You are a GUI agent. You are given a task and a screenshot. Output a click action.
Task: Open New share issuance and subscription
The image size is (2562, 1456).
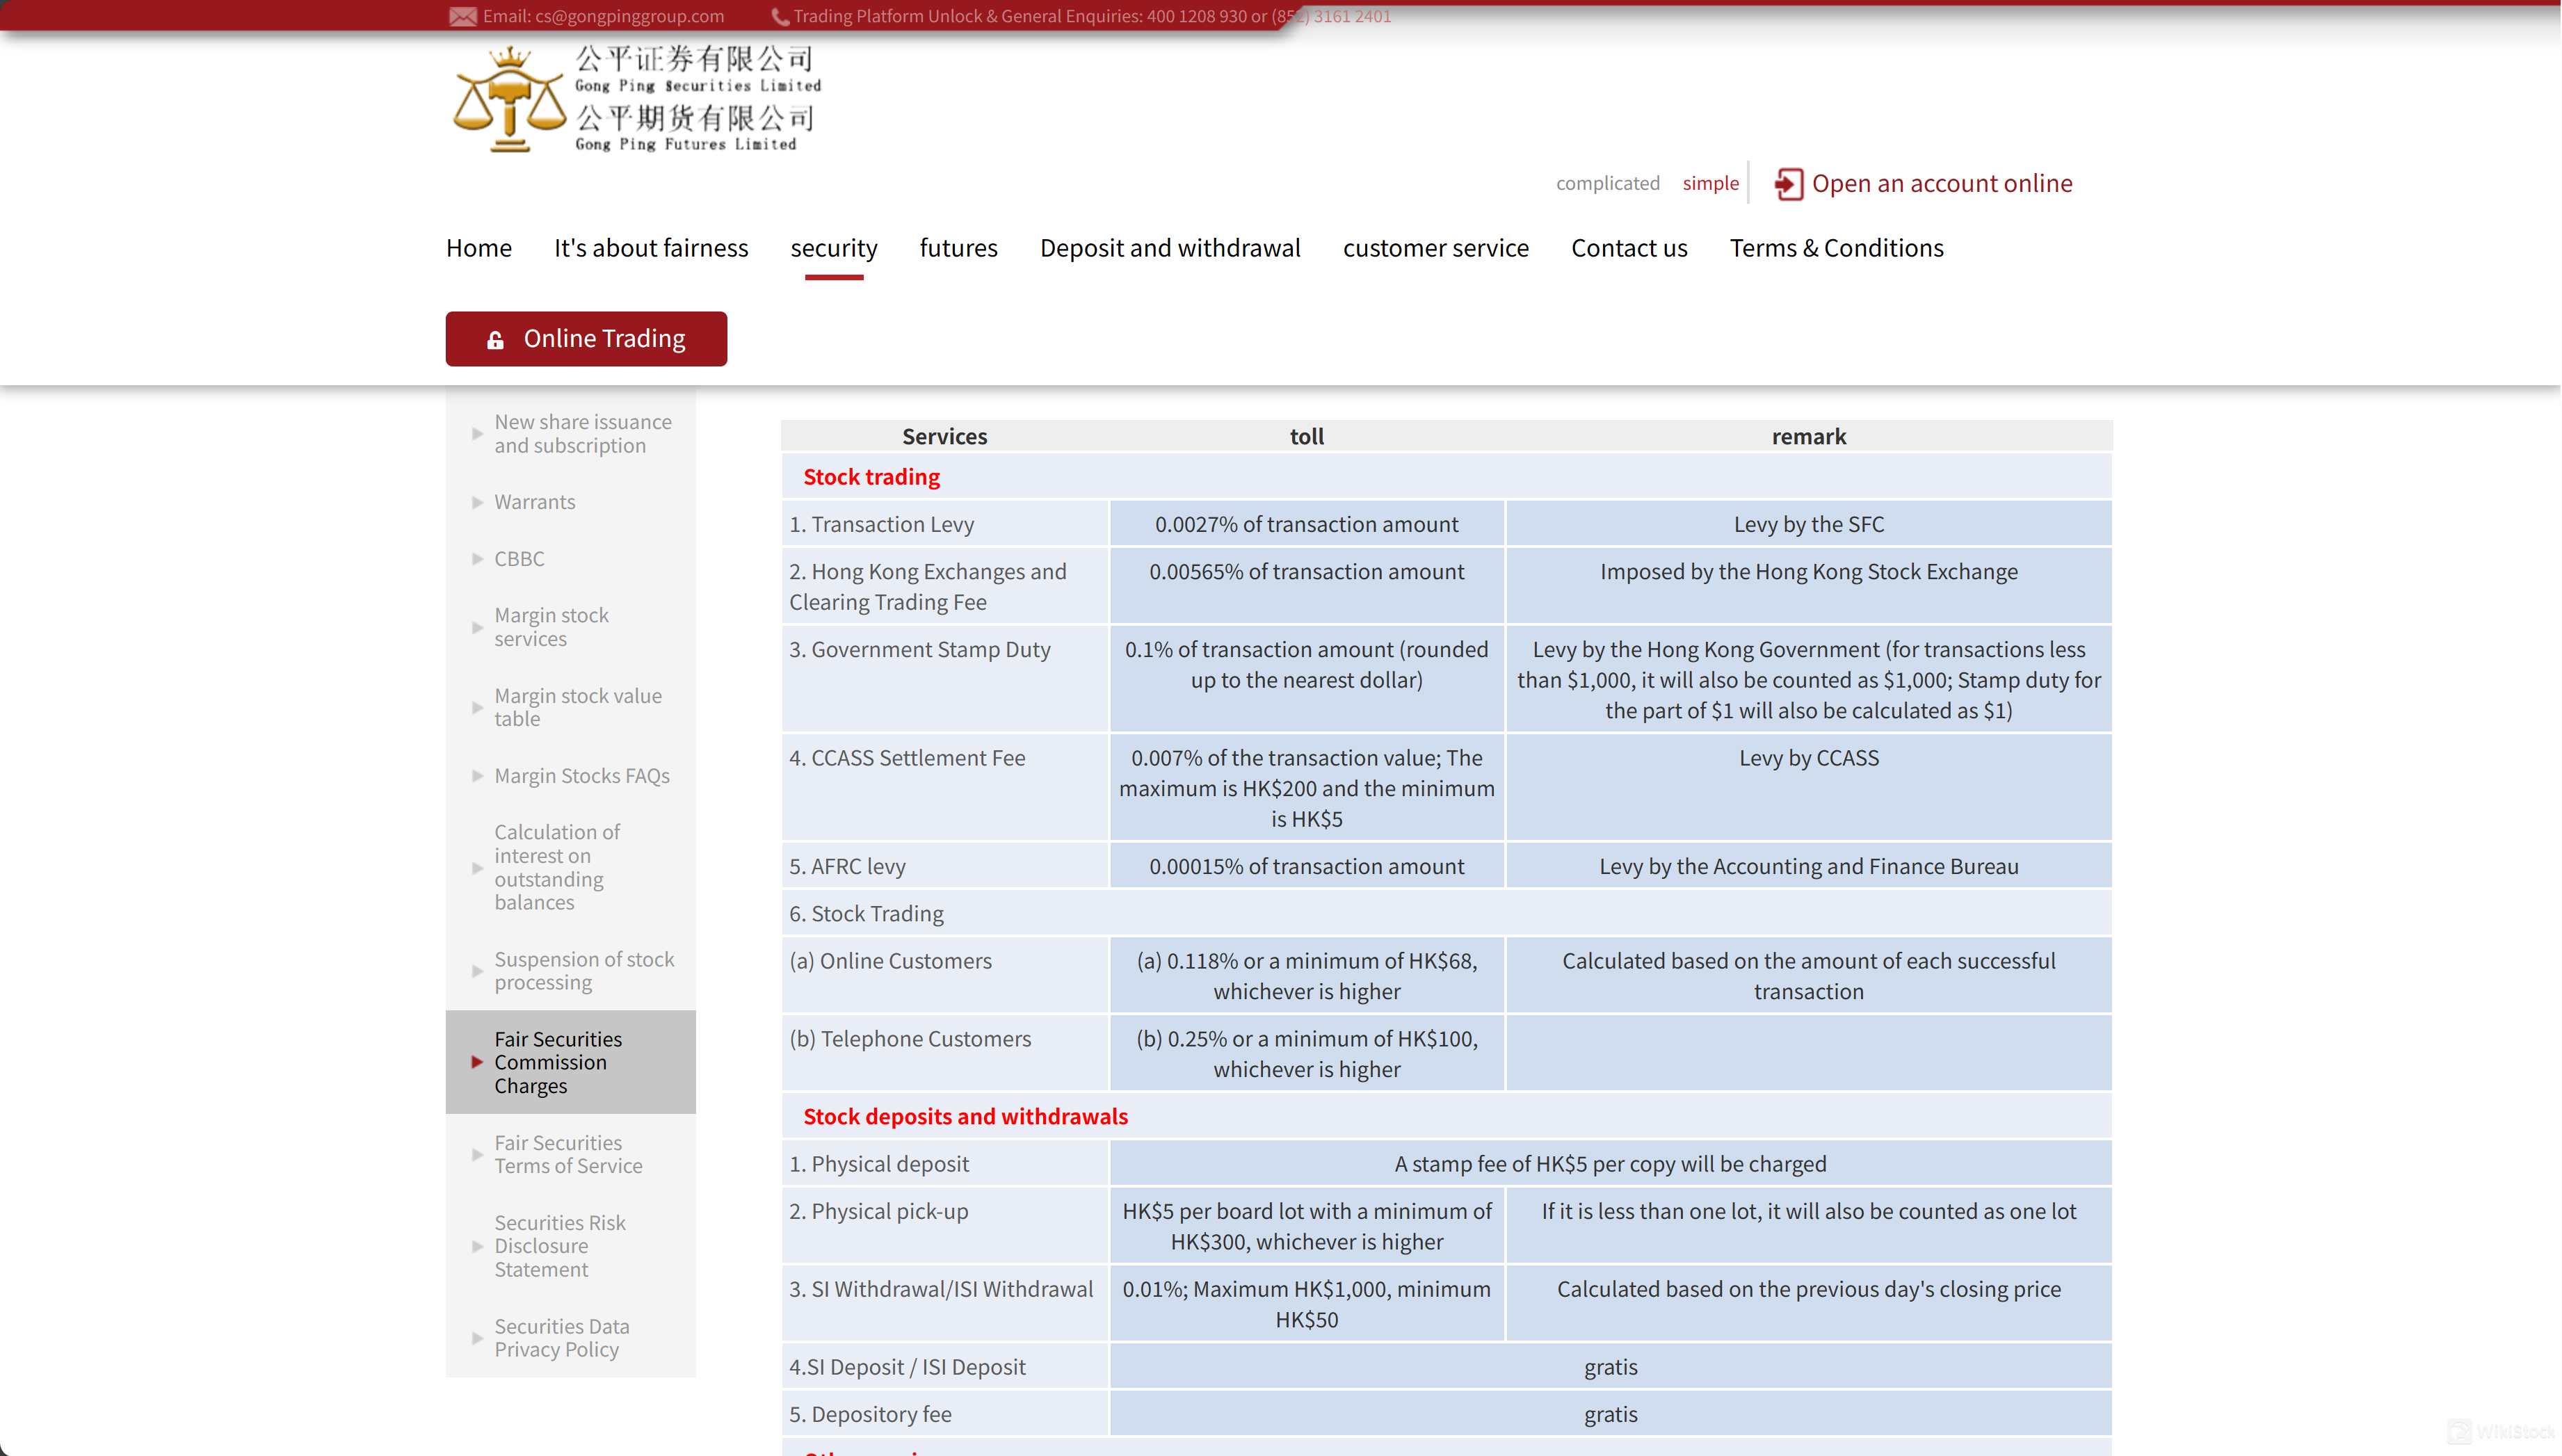582,434
